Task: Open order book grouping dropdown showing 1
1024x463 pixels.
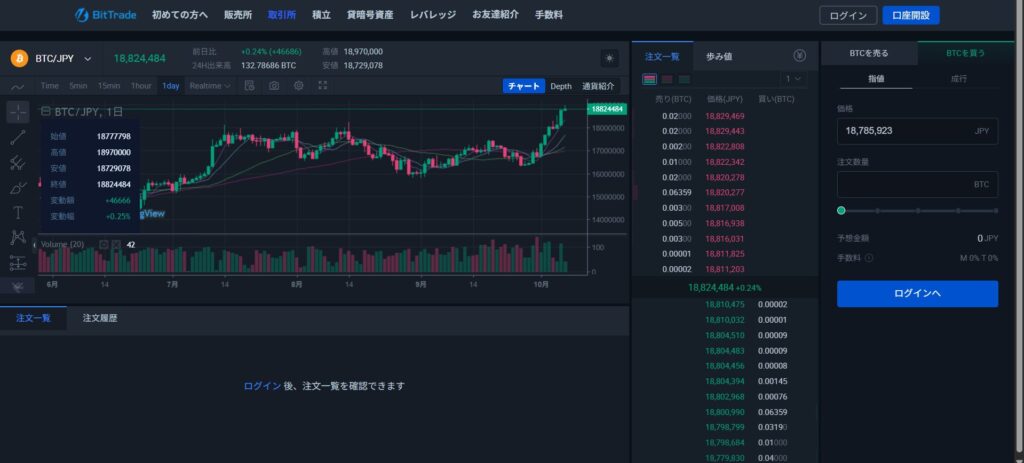Action: pyautogui.click(x=794, y=79)
